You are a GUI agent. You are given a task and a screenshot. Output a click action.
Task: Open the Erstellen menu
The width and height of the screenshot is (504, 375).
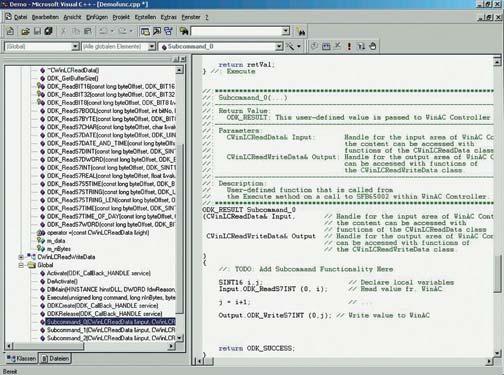point(145,17)
